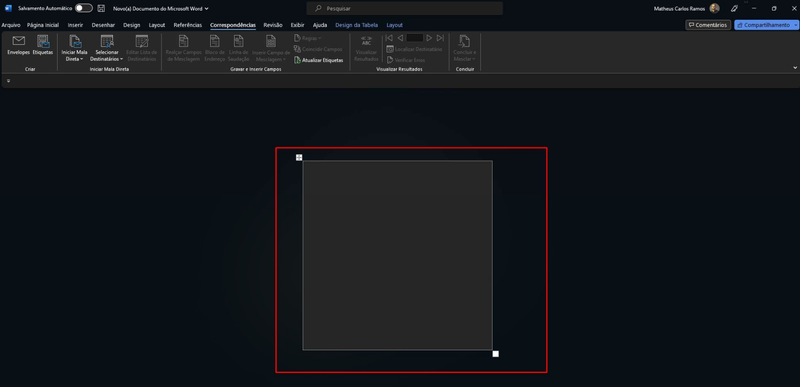Switch to Página Inicial tab
The image size is (800, 387).
click(43, 25)
